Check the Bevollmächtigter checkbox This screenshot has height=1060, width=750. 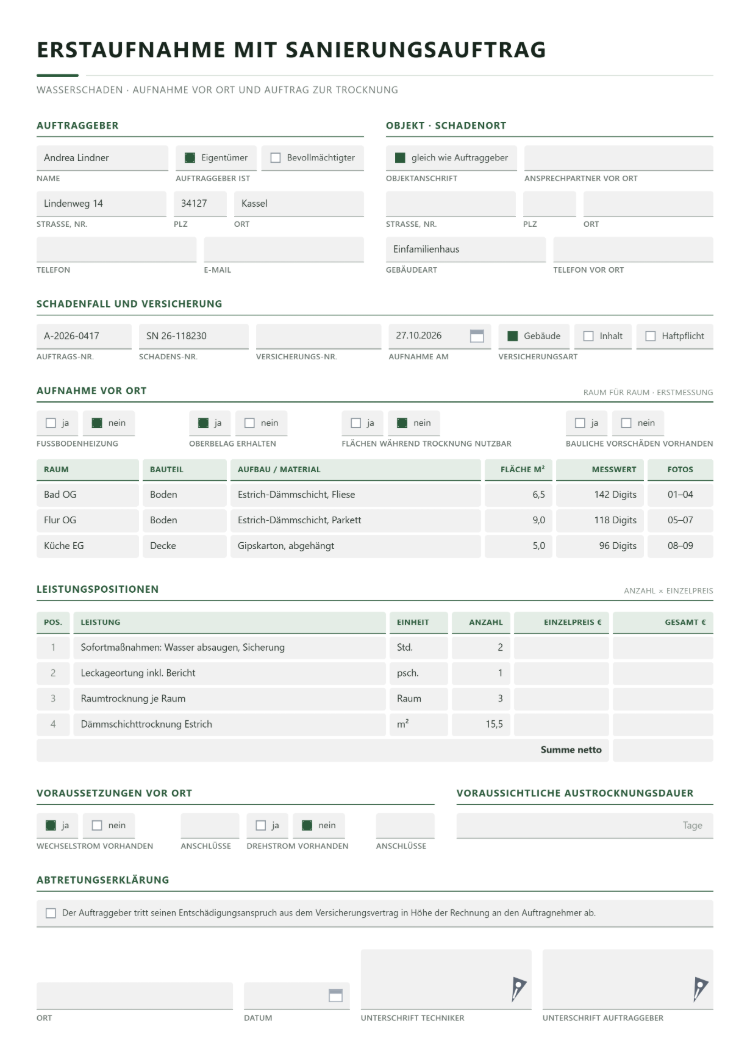(x=275, y=158)
